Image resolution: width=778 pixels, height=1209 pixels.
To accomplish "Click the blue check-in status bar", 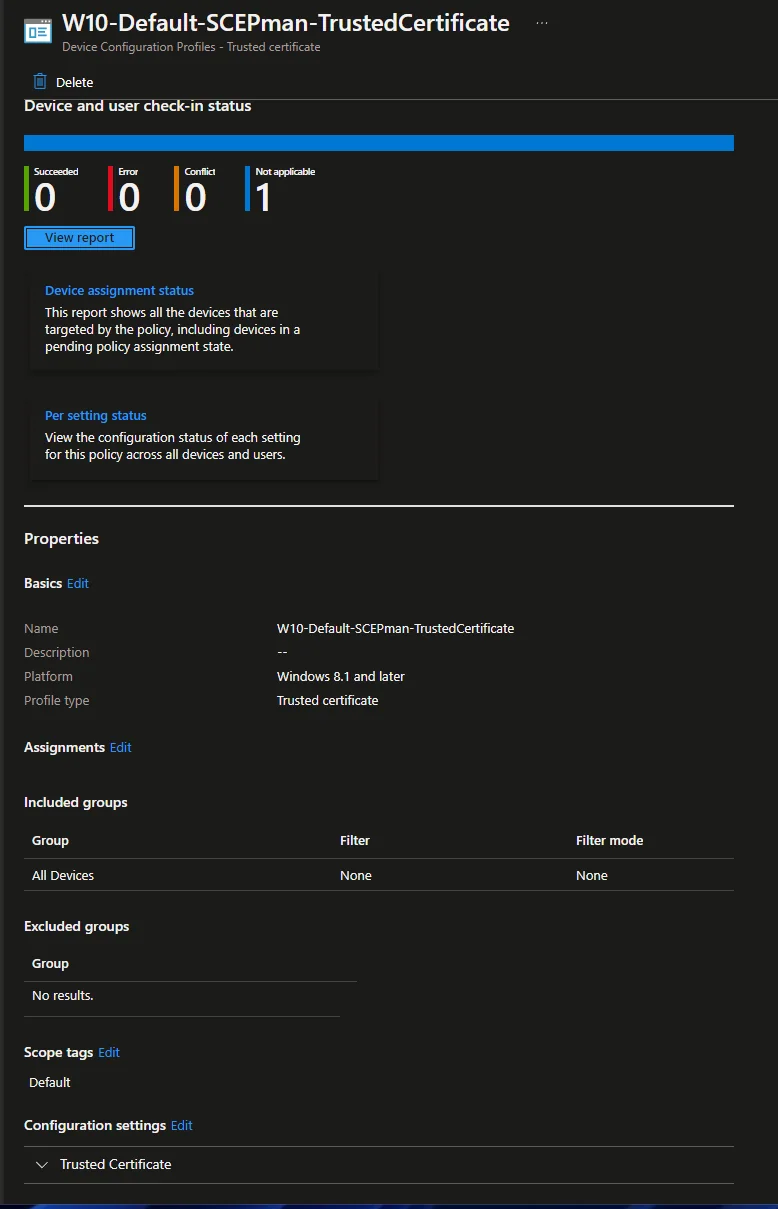I will [x=379, y=143].
